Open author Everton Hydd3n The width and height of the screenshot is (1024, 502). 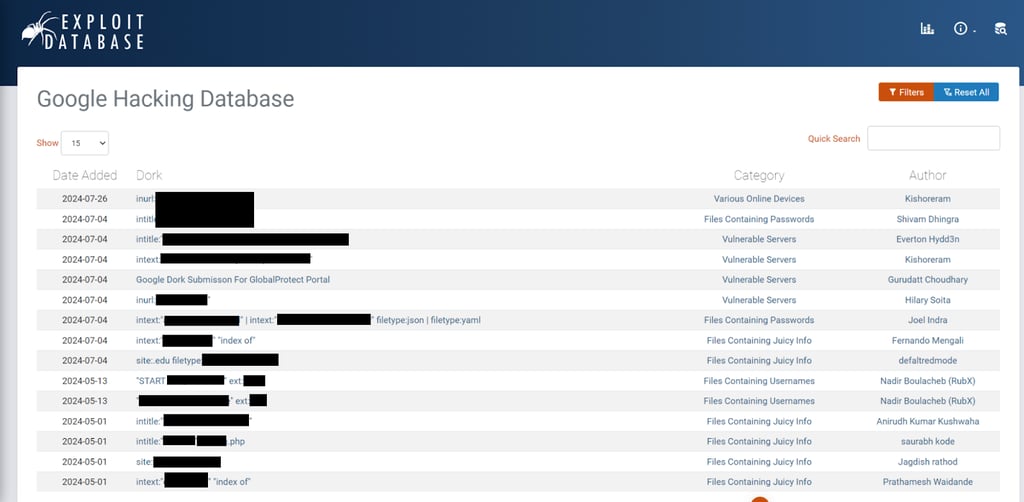pos(927,239)
